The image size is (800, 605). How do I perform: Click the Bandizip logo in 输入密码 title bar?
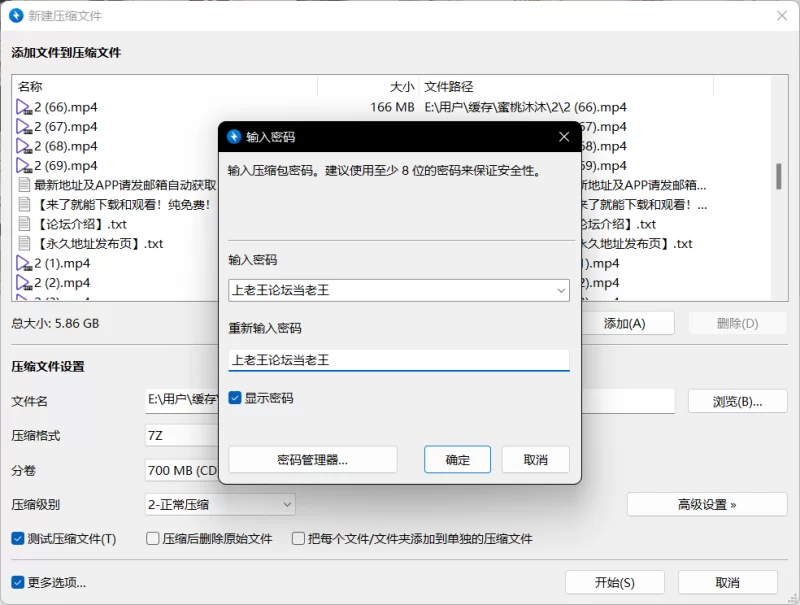pyautogui.click(x=234, y=137)
